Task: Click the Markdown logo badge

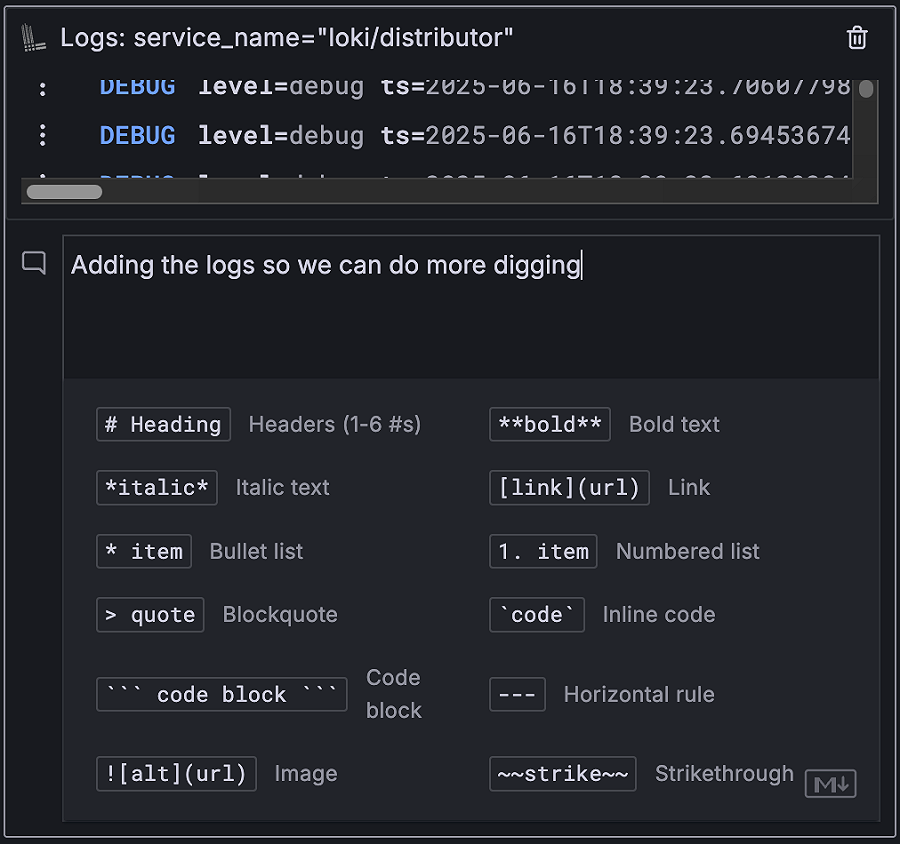Action: point(831,784)
